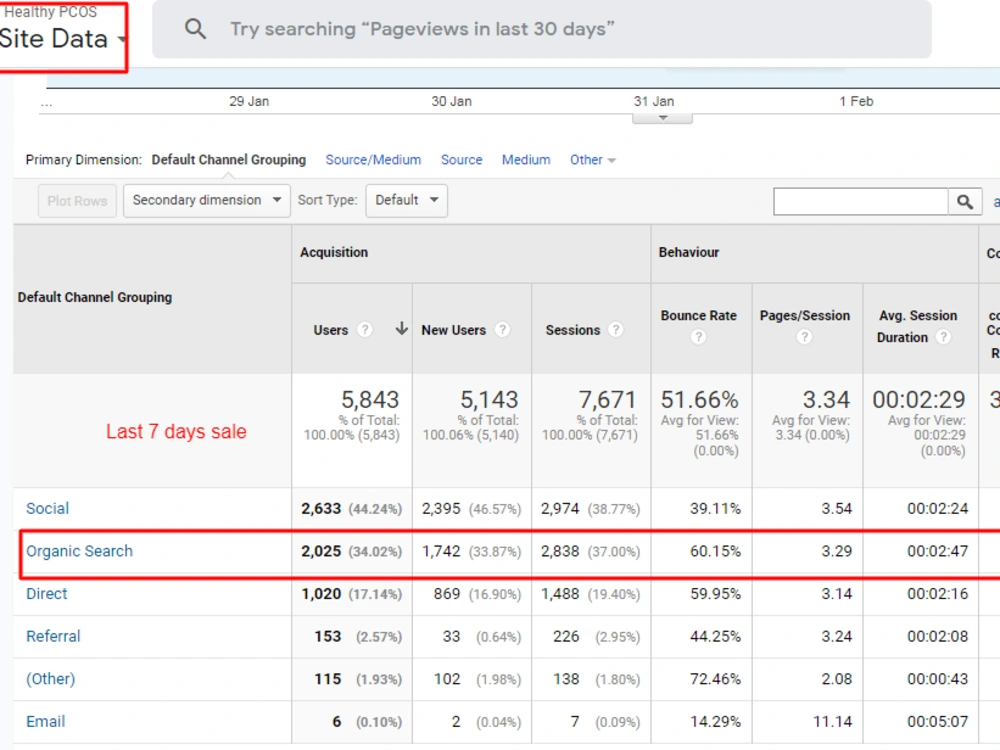Click help icon next to Users column
The height and width of the screenshot is (750, 1000).
click(364, 330)
